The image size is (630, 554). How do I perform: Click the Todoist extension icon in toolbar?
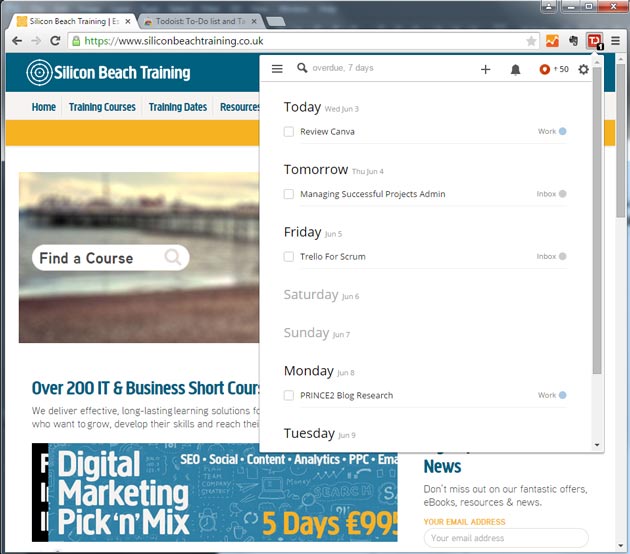(x=595, y=41)
